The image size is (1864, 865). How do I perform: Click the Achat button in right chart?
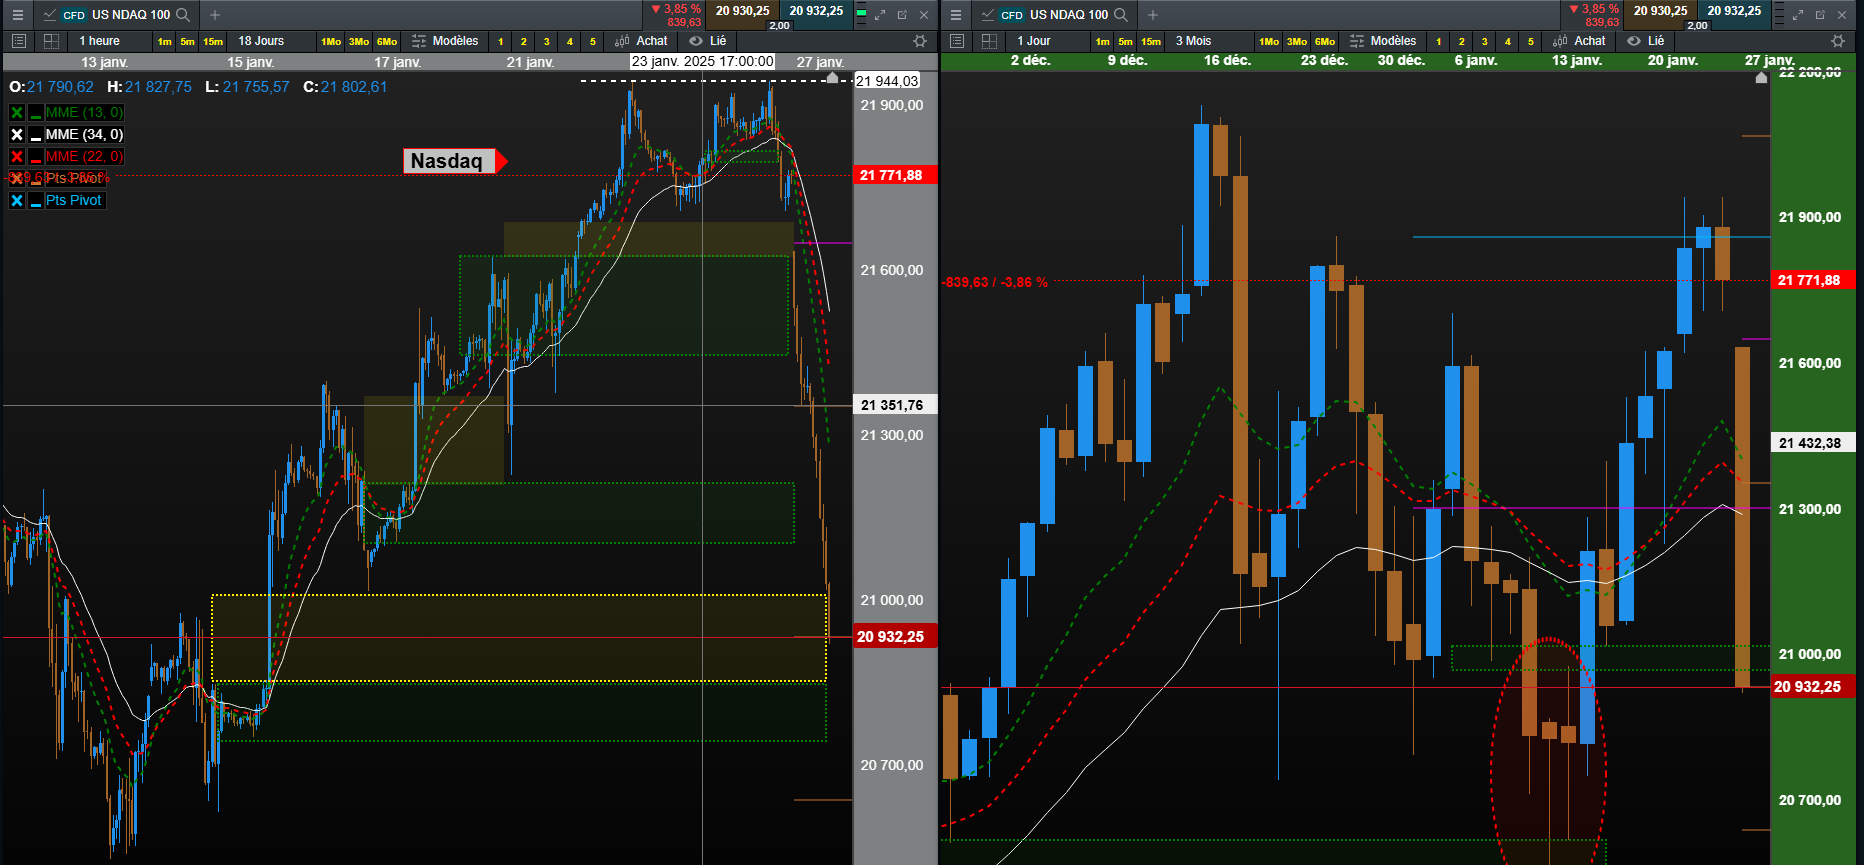[x=1579, y=41]
